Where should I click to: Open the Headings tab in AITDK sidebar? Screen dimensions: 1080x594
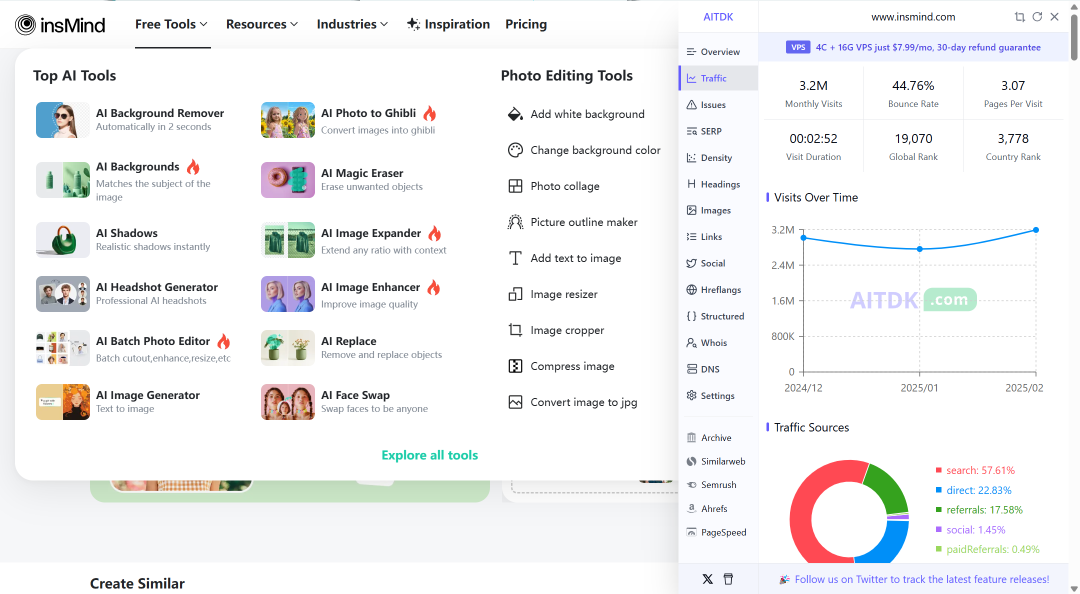coord(718,184)
